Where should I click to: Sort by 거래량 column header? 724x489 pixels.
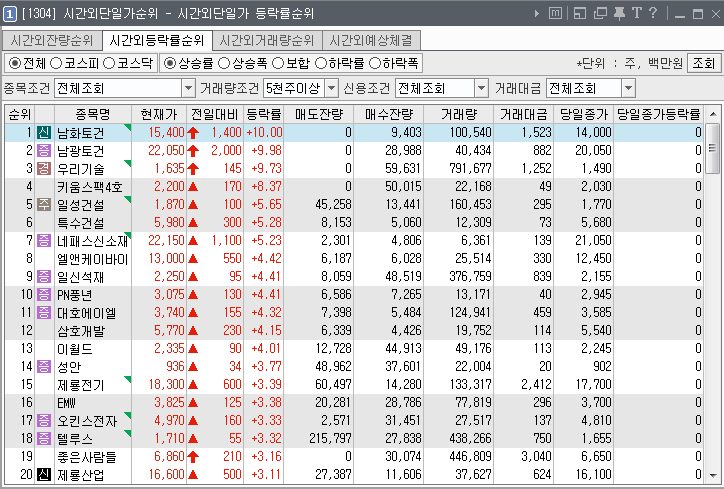coord(458,114)
